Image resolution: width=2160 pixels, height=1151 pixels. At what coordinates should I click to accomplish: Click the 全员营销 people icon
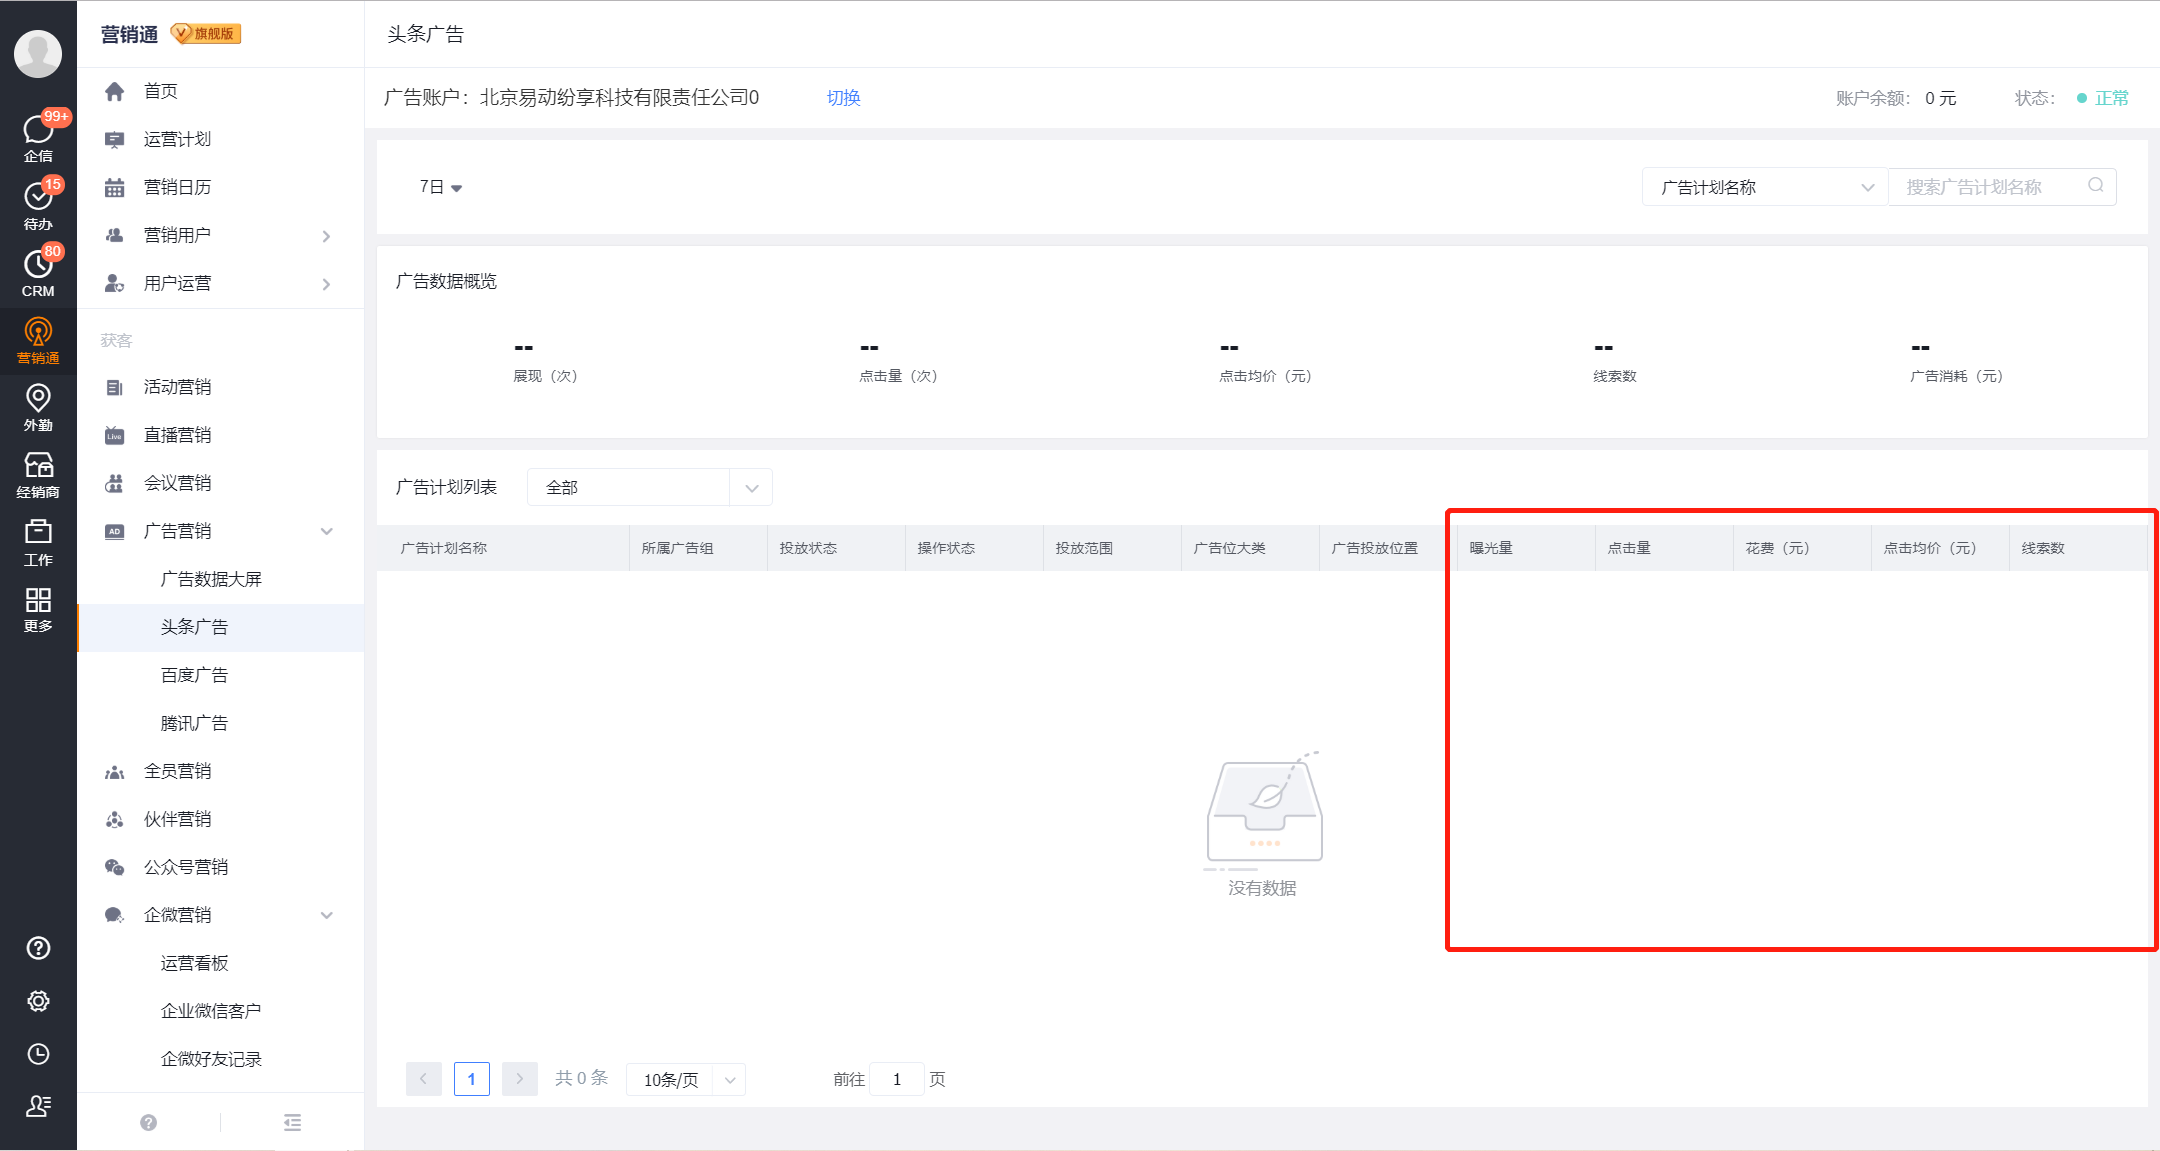(115, 771)
